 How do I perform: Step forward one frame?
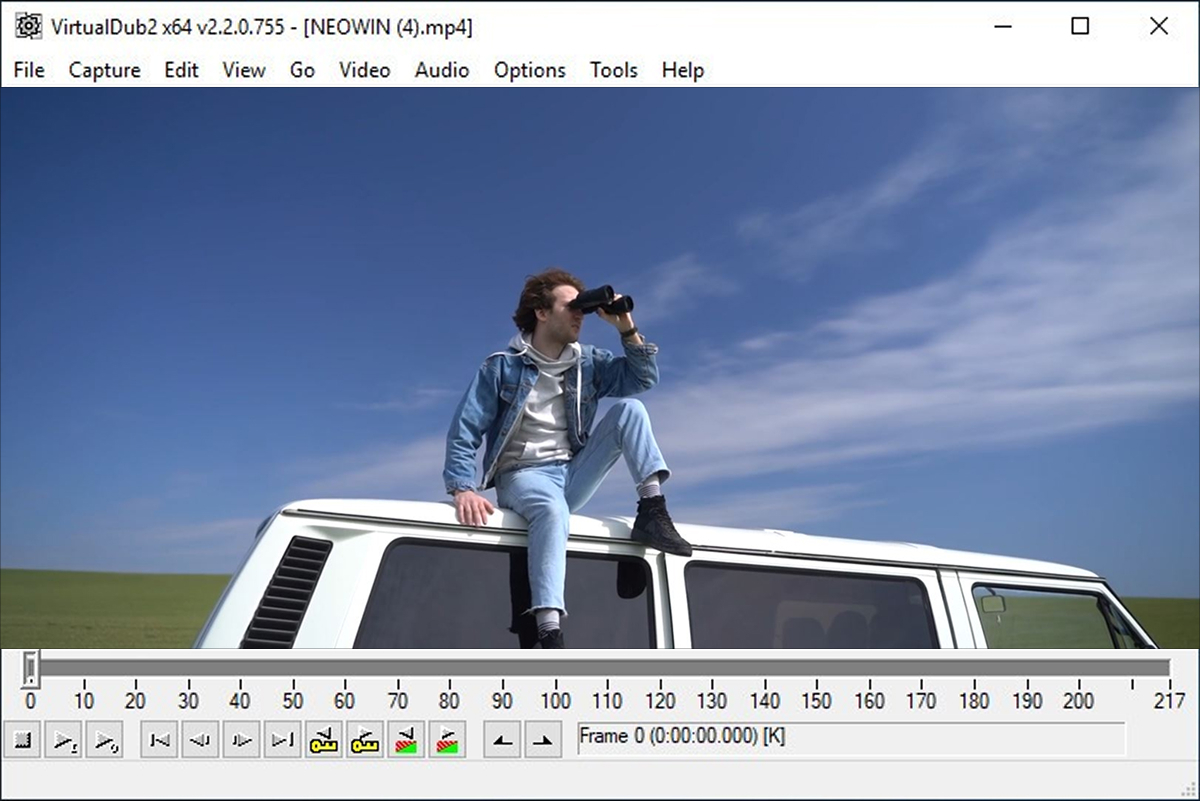pyautogui.click(x=241, y=740)
